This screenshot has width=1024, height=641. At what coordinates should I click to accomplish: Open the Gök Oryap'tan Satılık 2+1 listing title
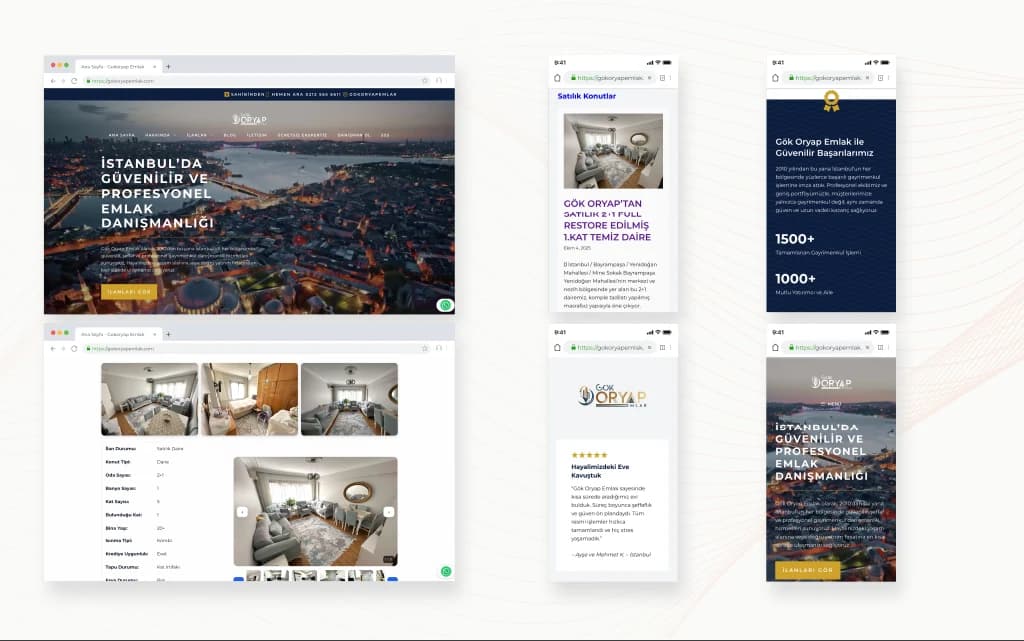point(607,220)
